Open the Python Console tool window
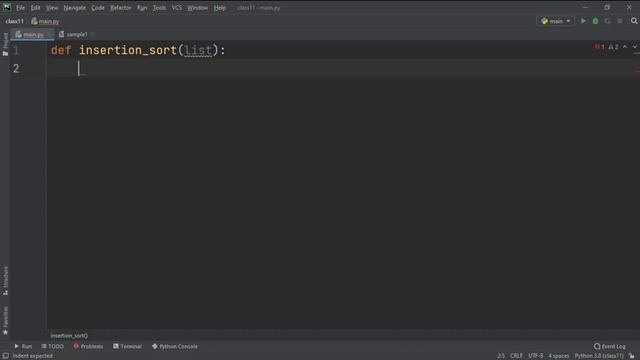This screenshot has width=640, height=360. point(175,346)
